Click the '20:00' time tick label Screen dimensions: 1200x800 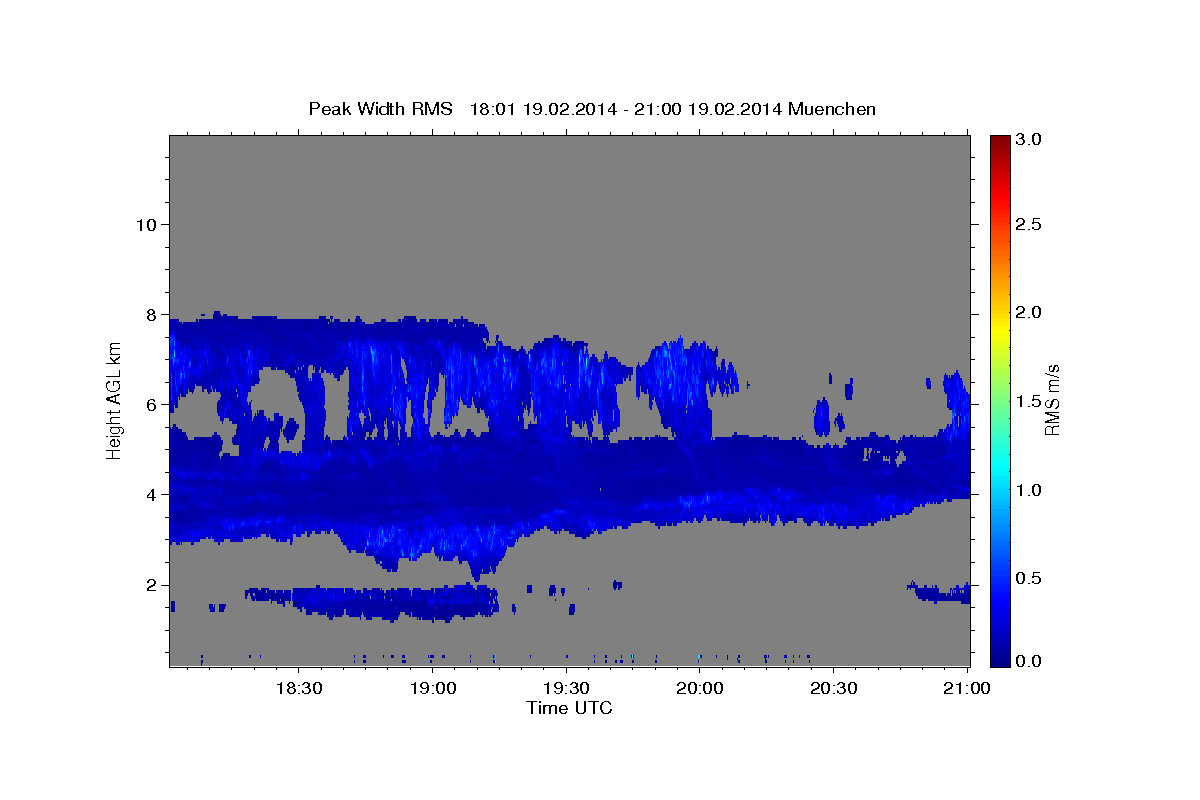[700, 689]
